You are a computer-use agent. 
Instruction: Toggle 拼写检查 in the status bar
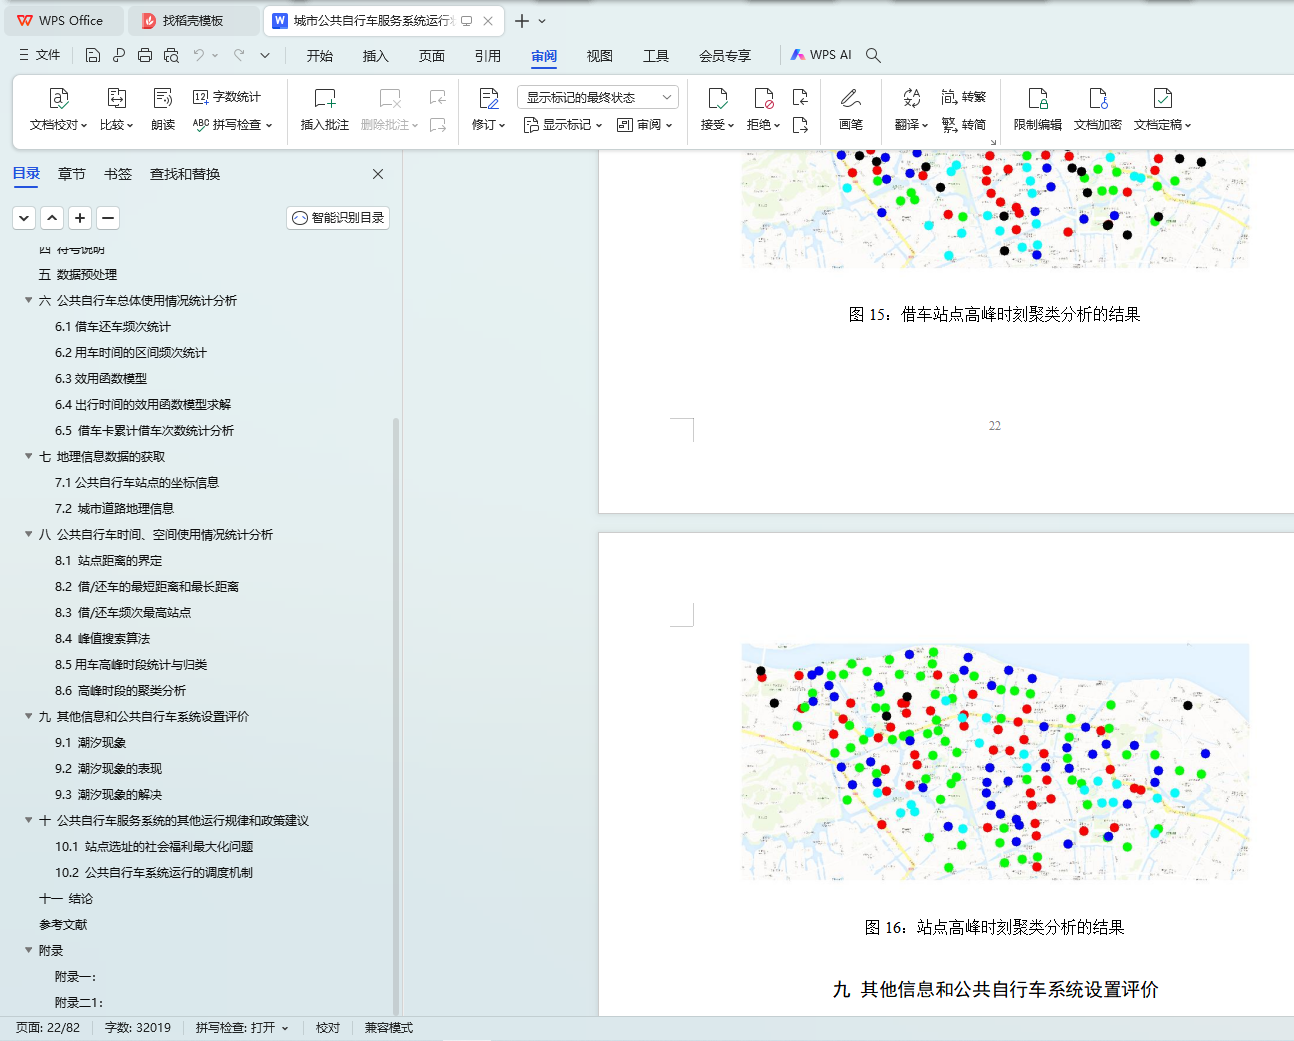tap(242, 1028)
